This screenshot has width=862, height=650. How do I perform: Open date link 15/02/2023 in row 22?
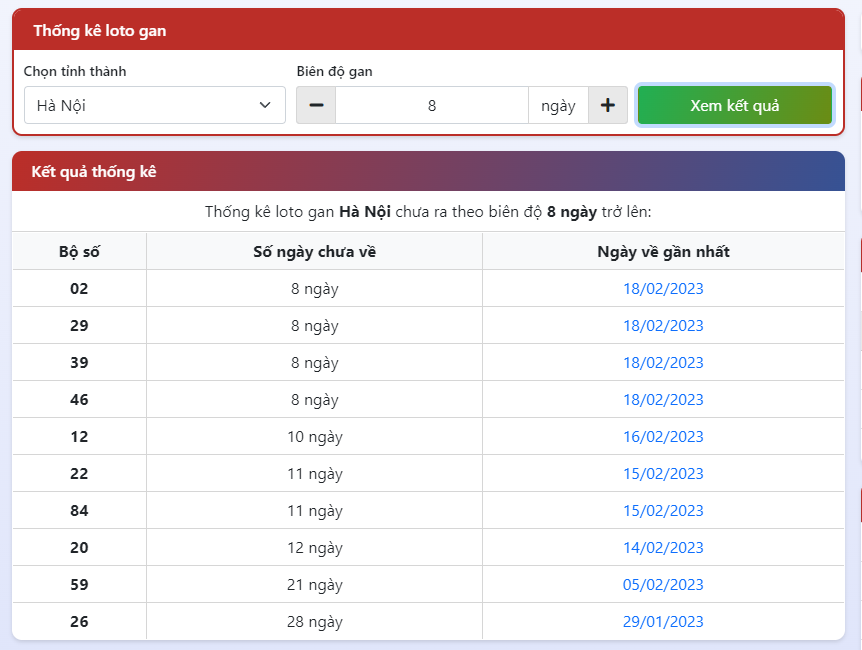663,473
